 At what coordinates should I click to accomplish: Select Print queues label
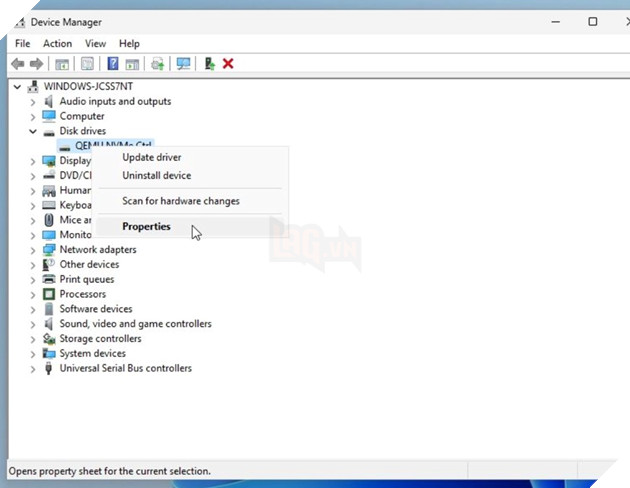pyautogui.click(x=87, y=279)
